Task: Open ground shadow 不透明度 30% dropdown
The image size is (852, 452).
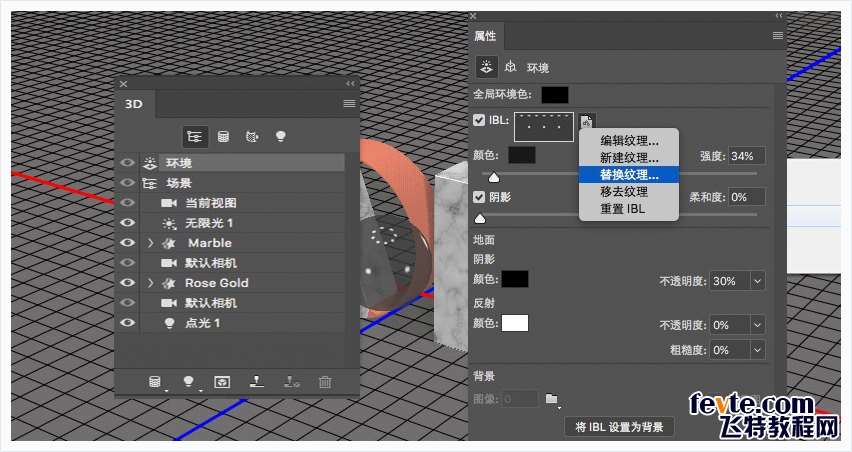Action: (757, 281)
